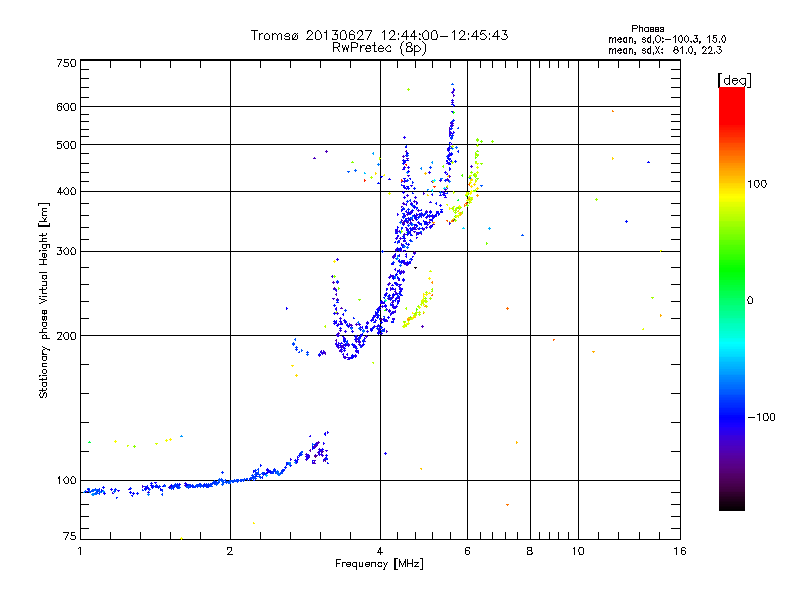
Task: Click y-axis tick label "75"
Action: (70, 536)
